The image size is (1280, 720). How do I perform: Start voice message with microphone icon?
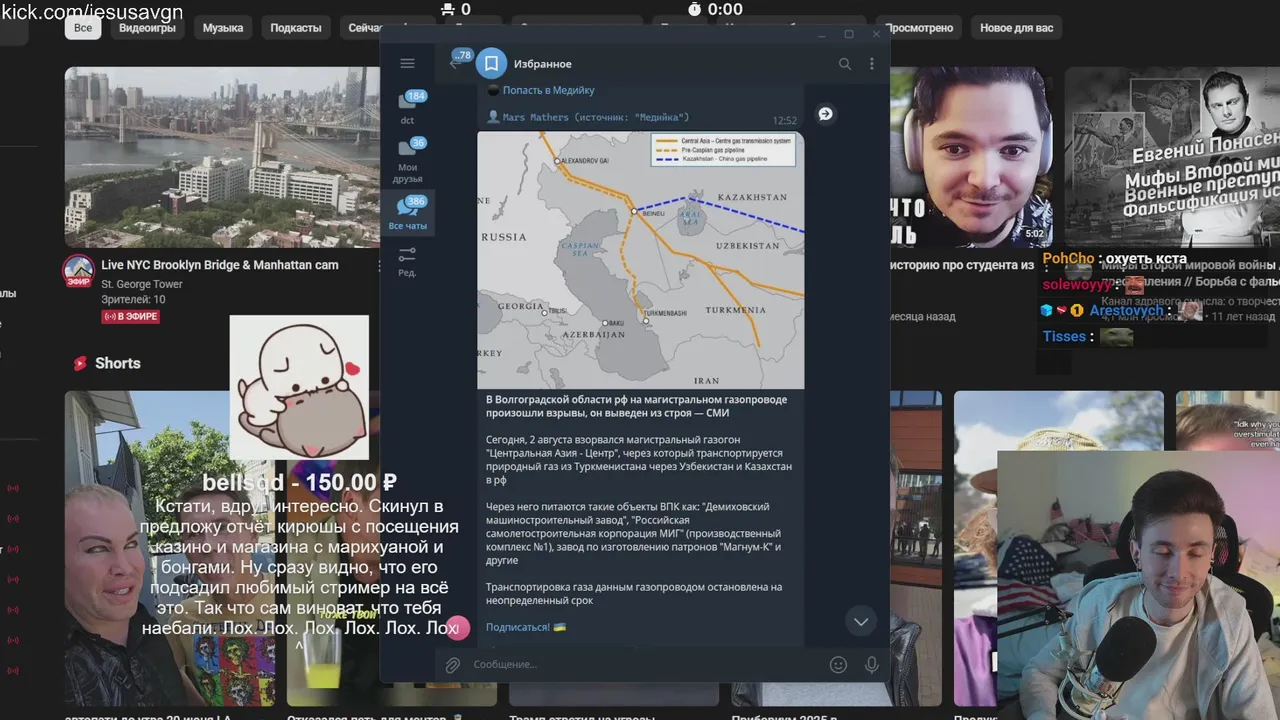tap(871, 665)
